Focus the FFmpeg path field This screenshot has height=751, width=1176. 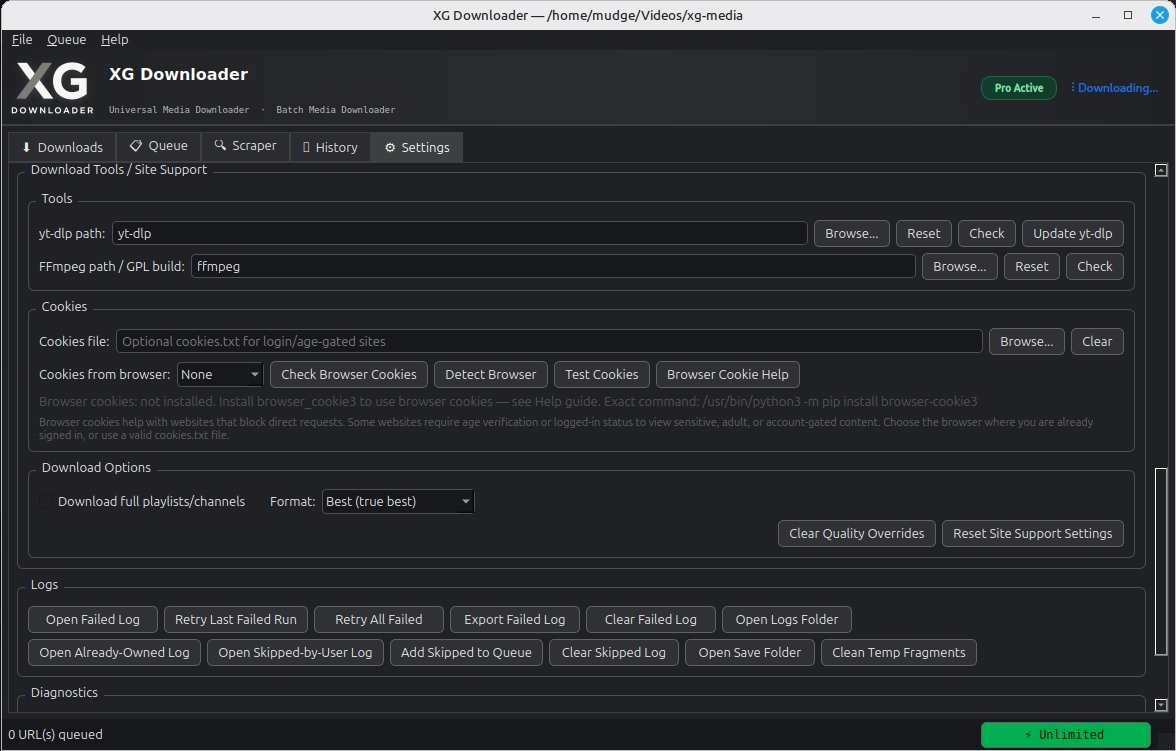(x=553, y=266)
